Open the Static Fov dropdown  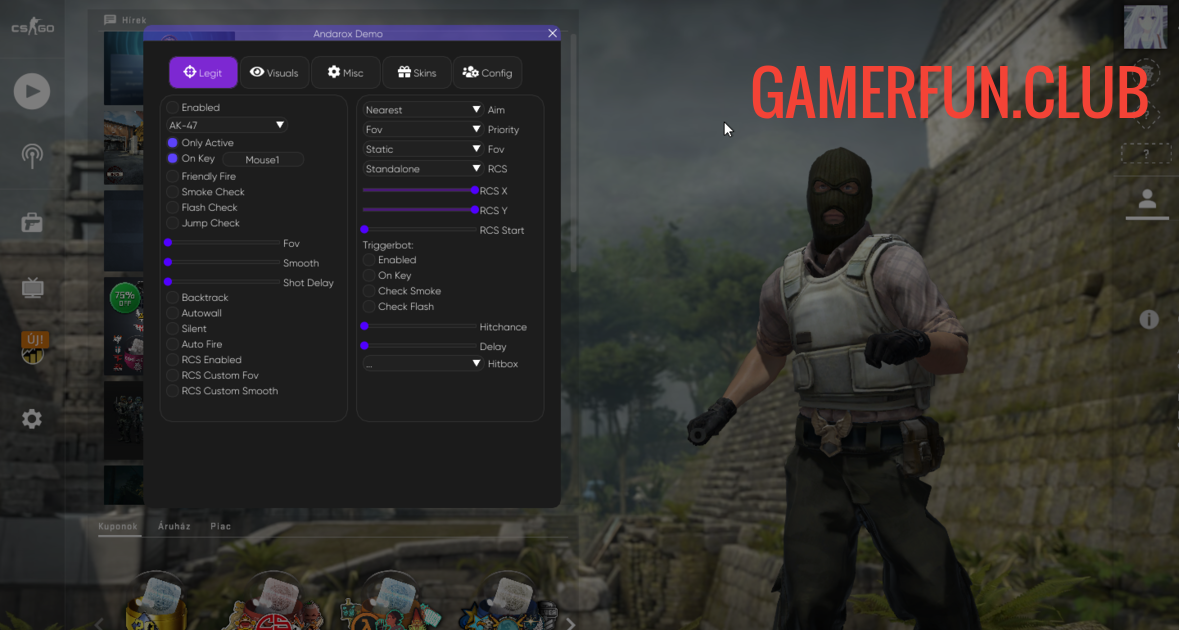click(x=423, y=149)
